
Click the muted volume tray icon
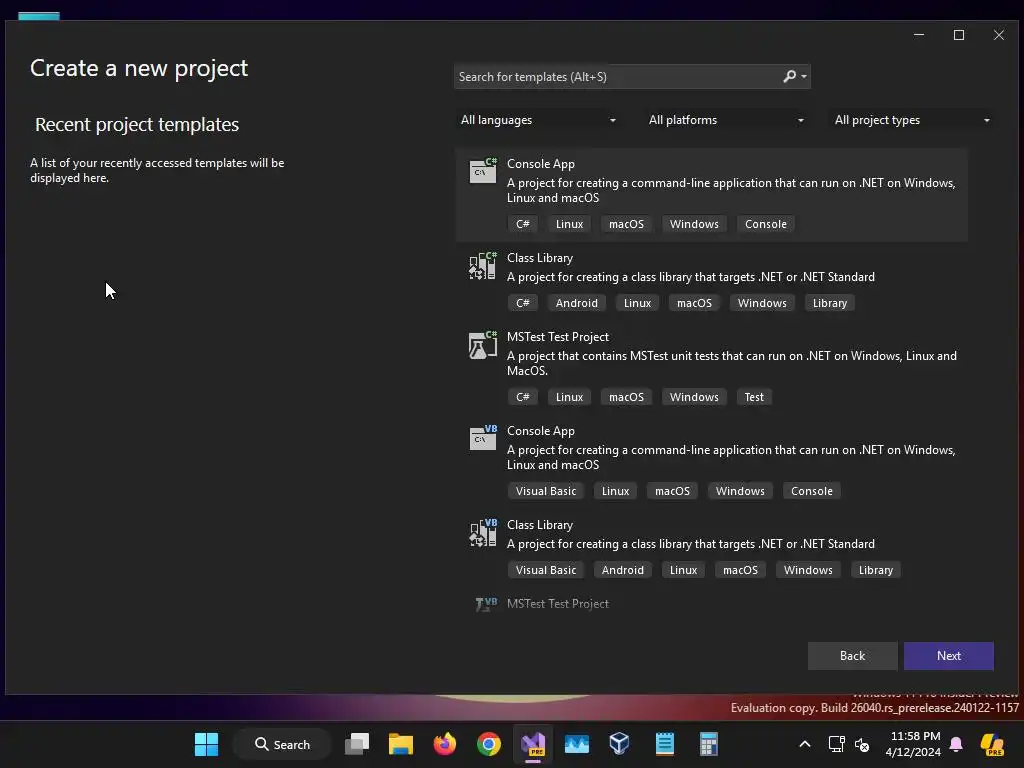(862, 744)
